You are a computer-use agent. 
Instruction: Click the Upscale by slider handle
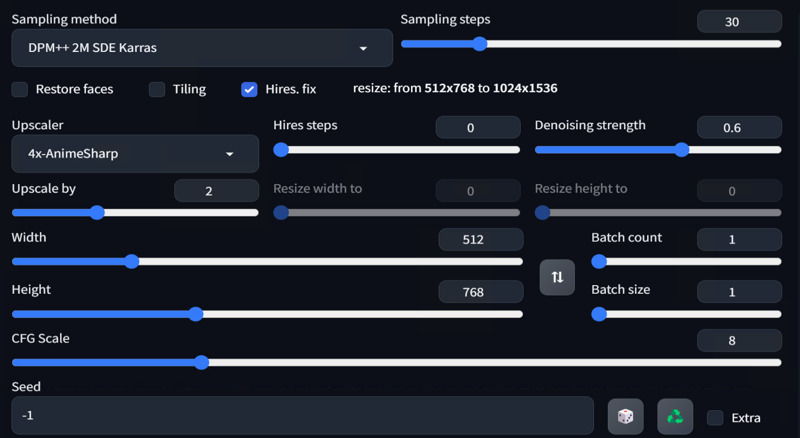coord(97,212)
